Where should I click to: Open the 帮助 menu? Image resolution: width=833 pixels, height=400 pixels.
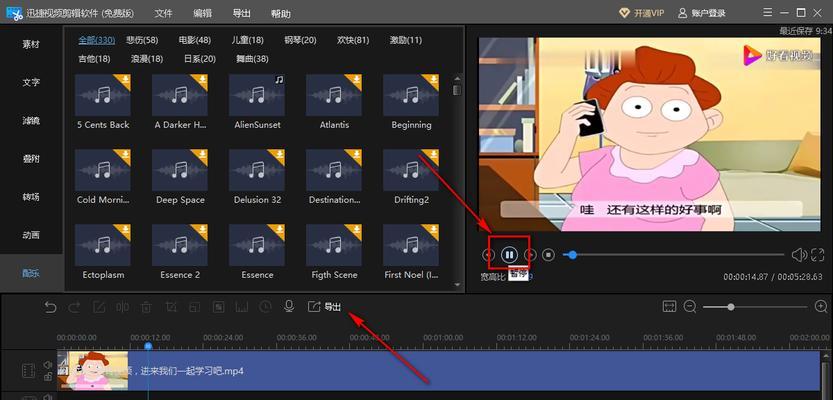[280, 14]
